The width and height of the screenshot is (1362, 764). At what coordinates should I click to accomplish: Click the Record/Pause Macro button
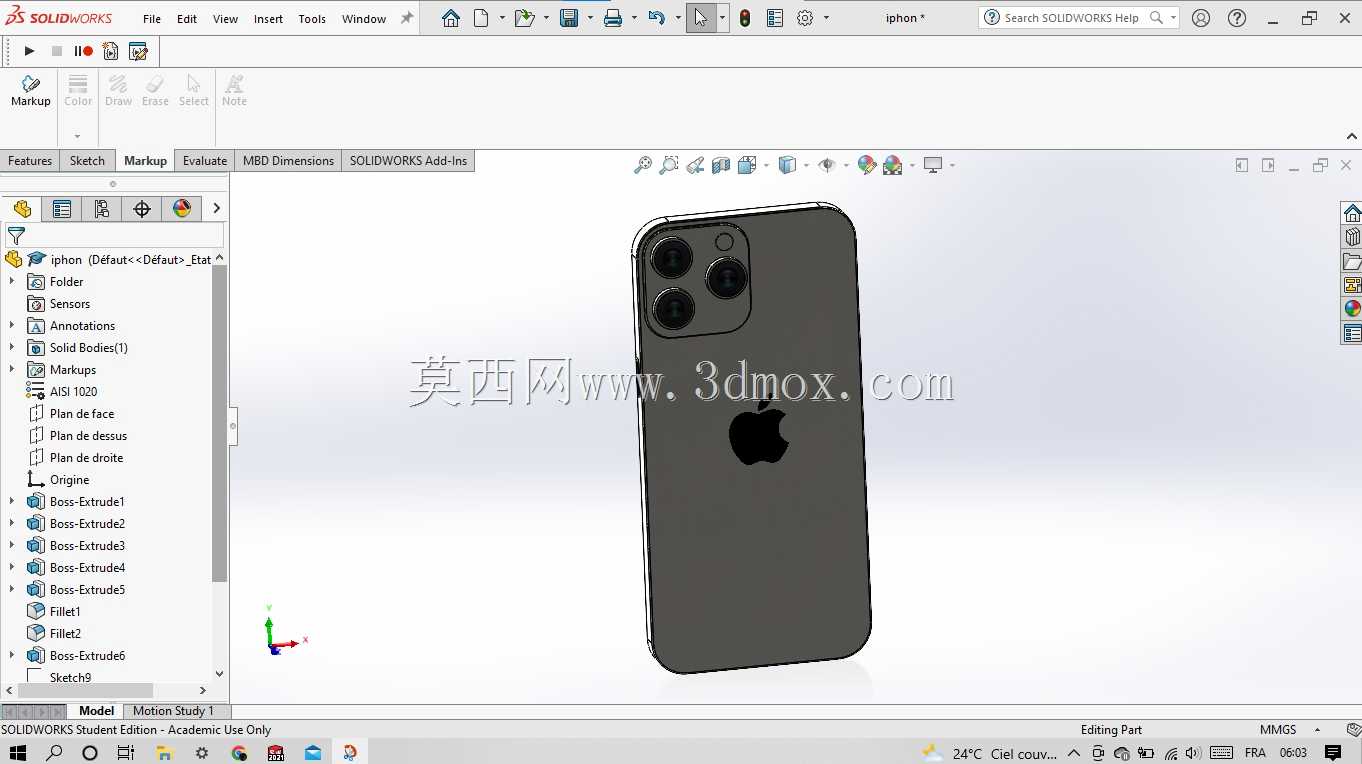pos(84,51)
